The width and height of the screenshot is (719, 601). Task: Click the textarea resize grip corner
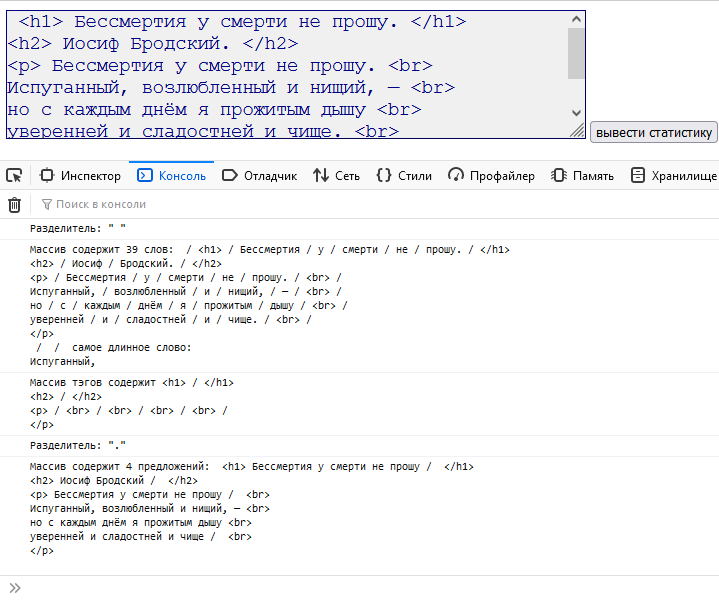coord(577,131)
